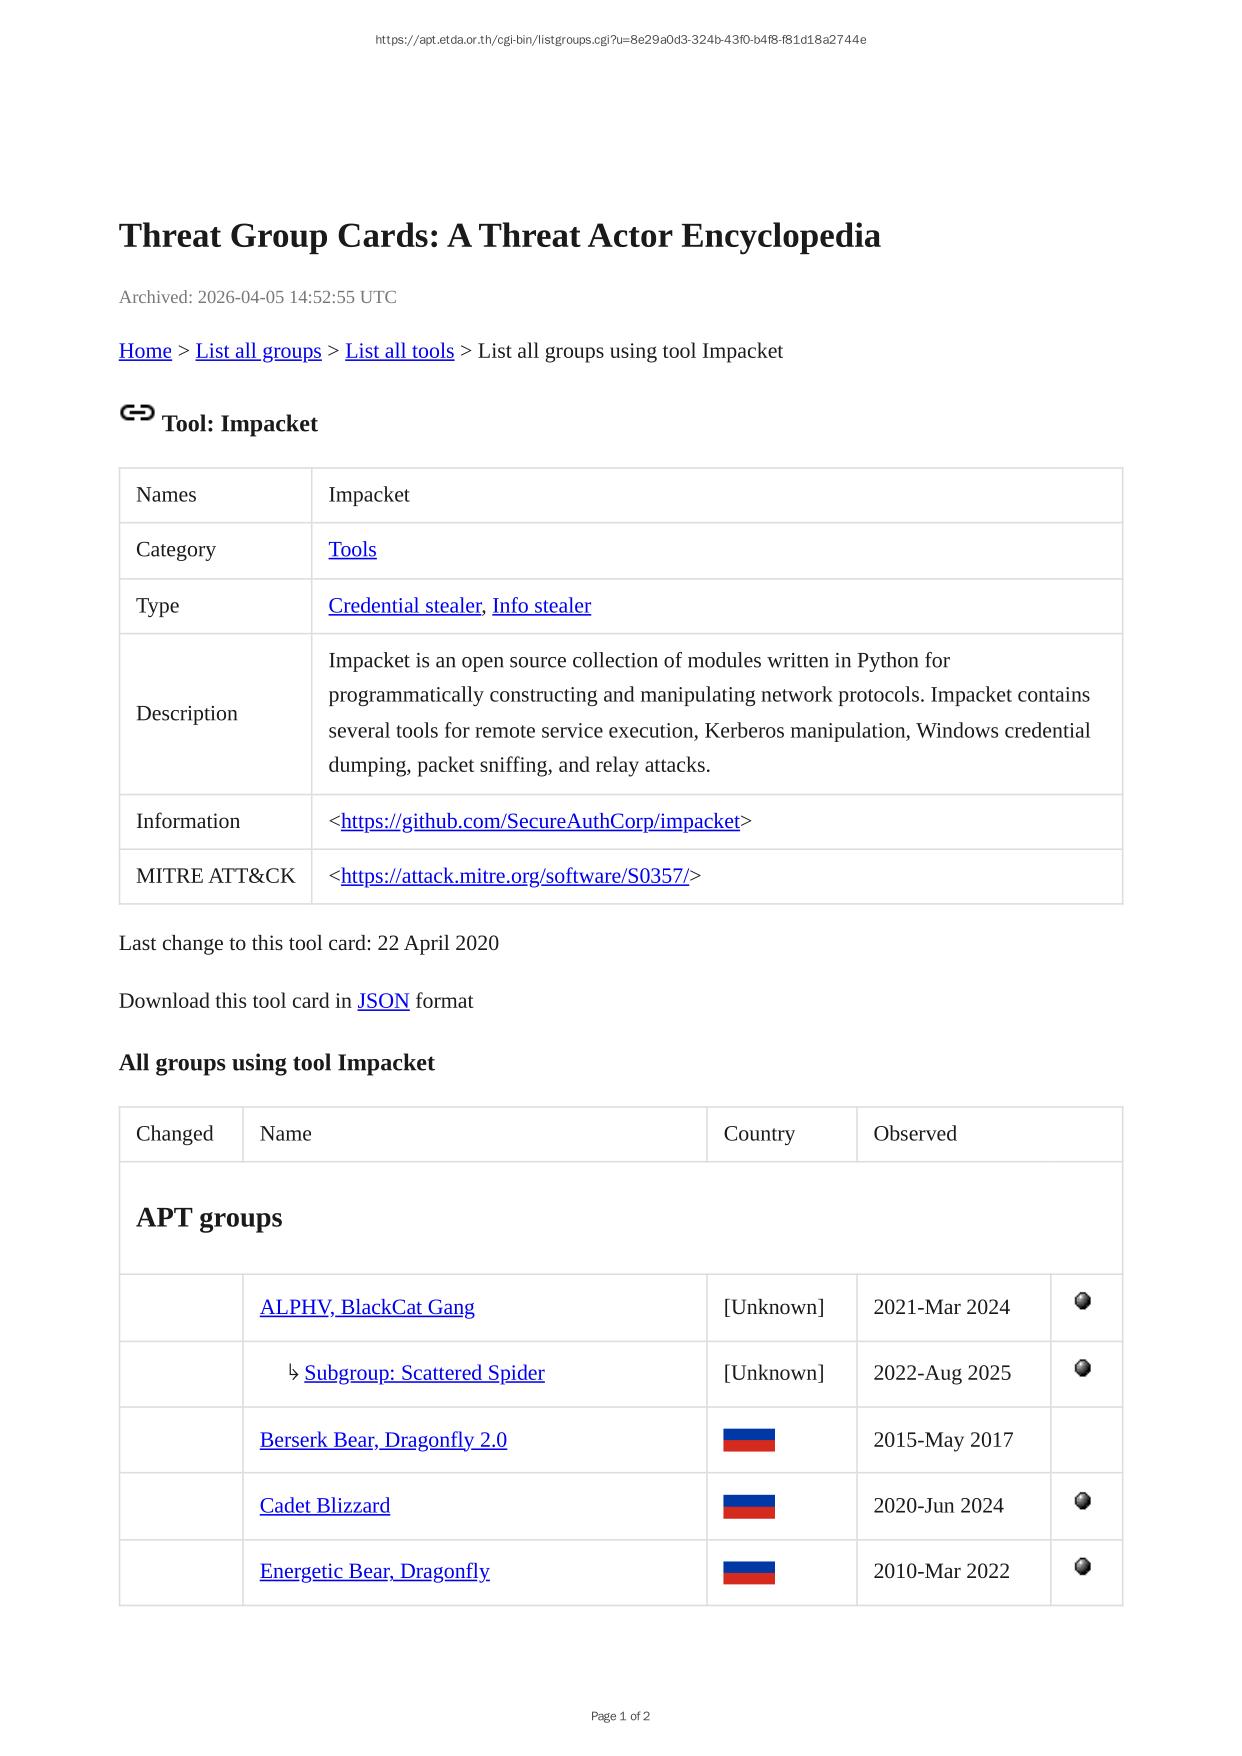The width and height of the screenshot is (1242, 1756).
Task: Open the SecureAuthCorp impacket GitHub link
Action: click(x=540, y=821)
